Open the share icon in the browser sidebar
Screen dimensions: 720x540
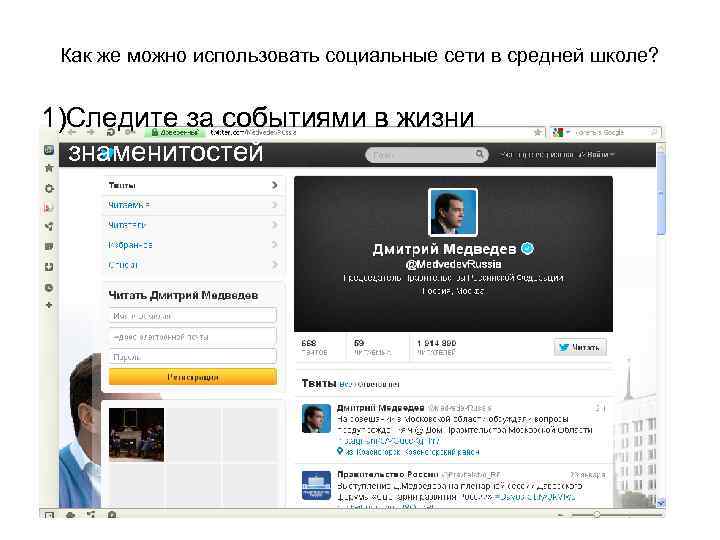(49, 226)
